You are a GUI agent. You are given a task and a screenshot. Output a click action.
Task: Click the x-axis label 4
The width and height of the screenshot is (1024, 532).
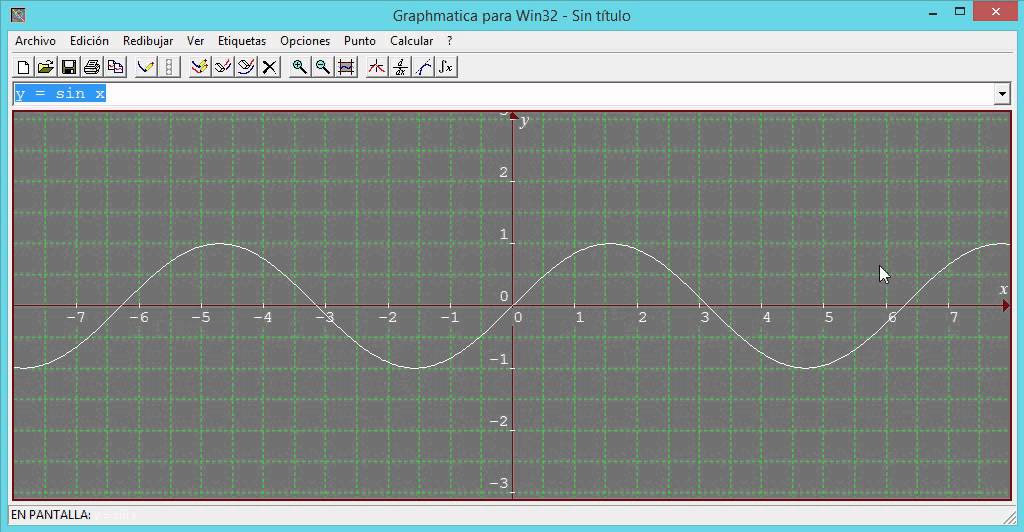767,317
